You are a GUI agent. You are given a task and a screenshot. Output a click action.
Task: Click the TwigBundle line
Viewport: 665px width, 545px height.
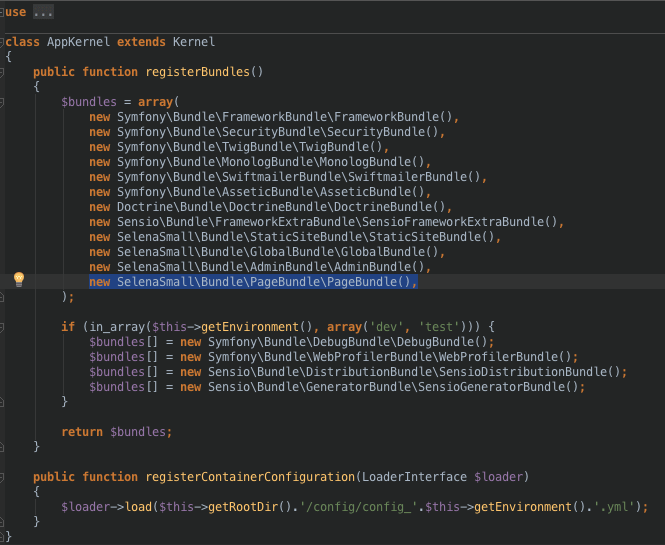[239, 147]
